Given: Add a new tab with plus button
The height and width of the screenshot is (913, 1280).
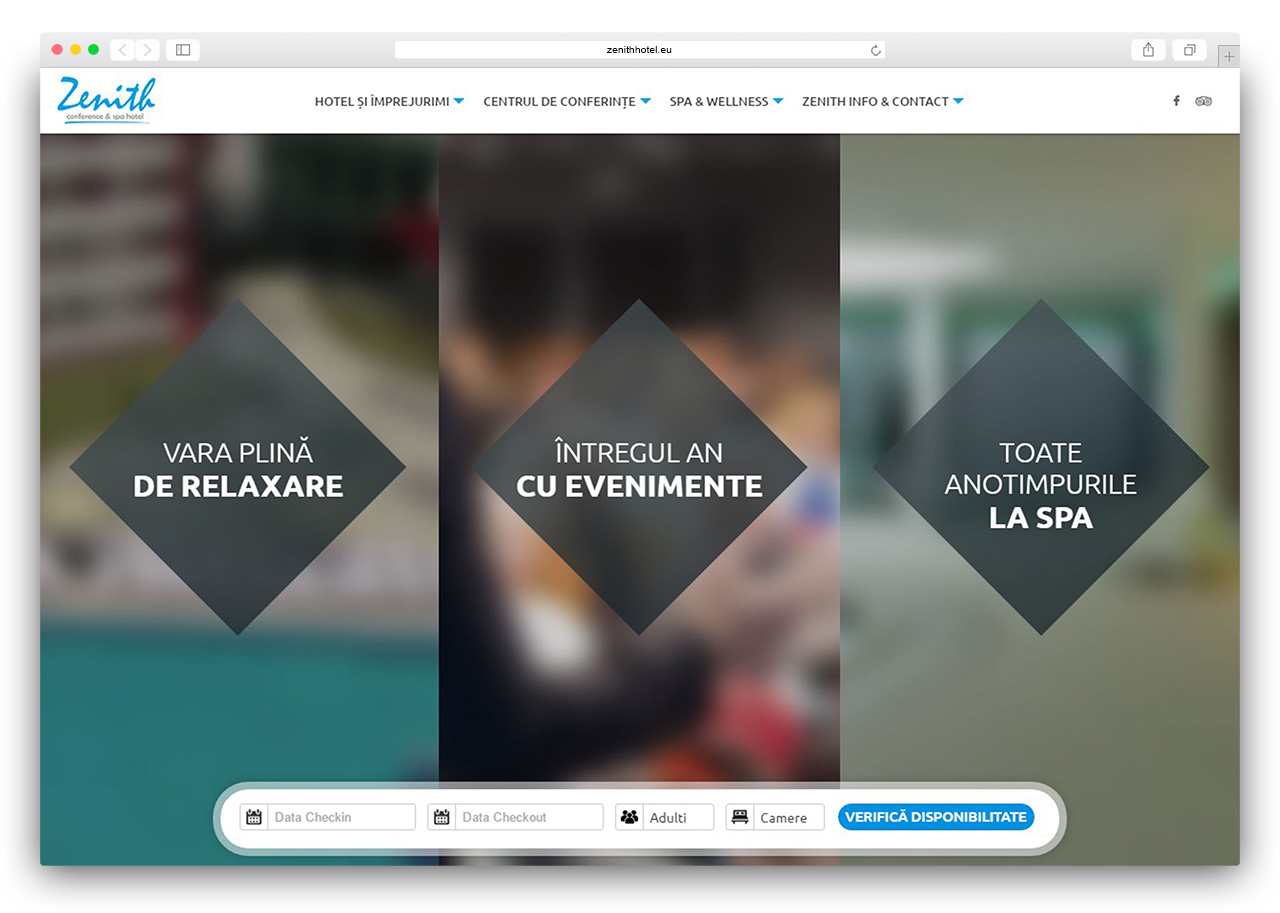Looking at the screenshot, I should 1229,57.
